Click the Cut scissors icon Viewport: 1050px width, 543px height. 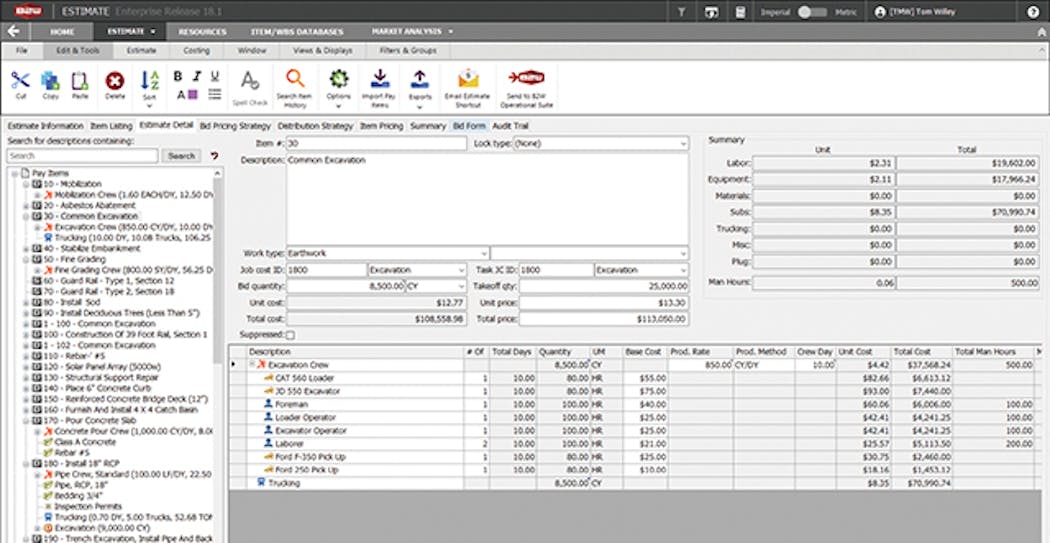coord(20,81)
